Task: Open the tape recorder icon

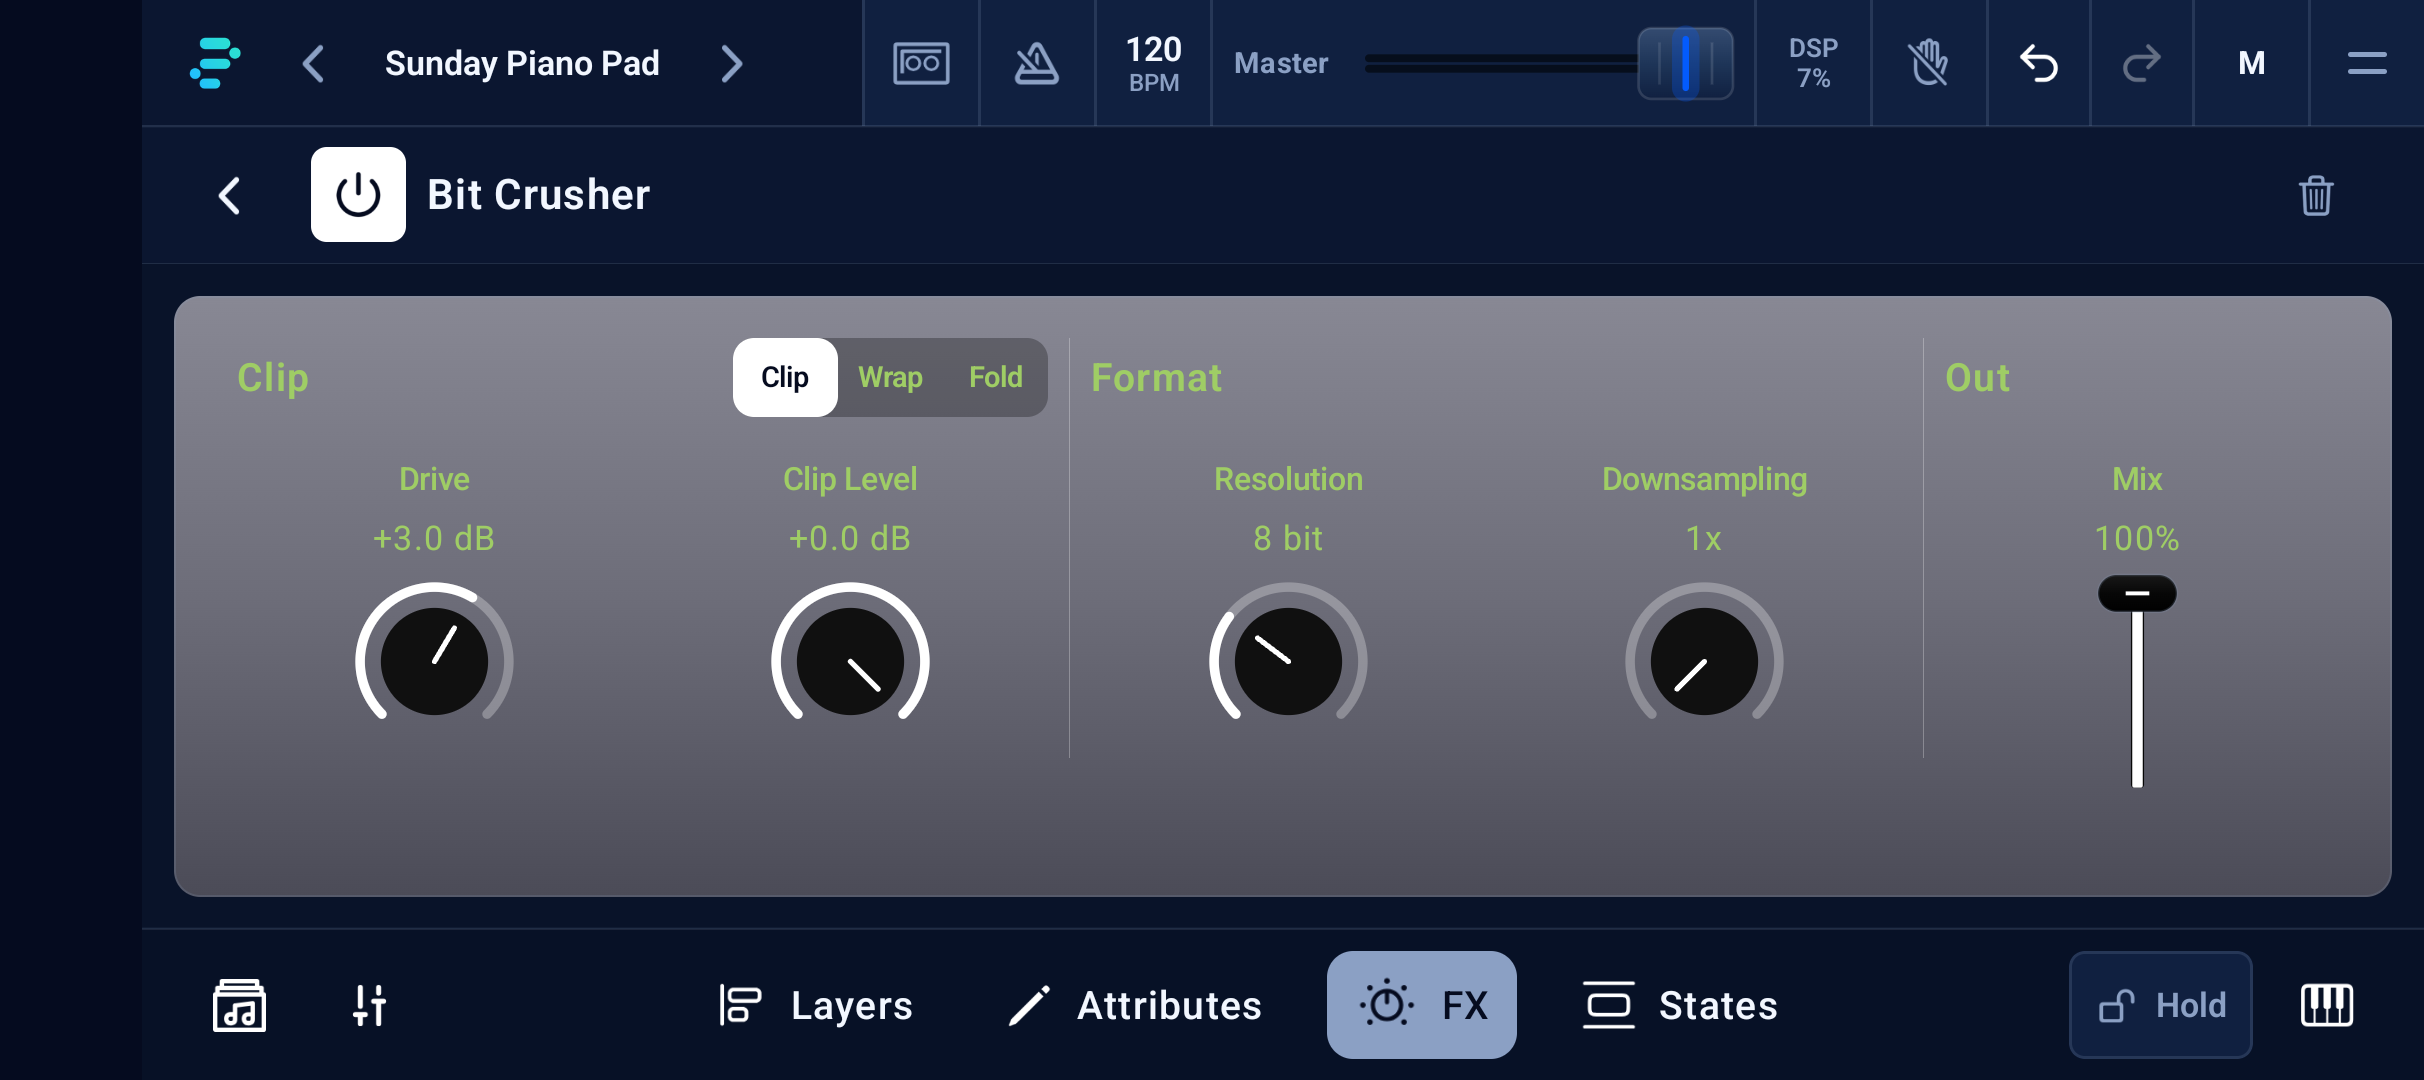Action: pyautogui.click(x=921, y=63)
